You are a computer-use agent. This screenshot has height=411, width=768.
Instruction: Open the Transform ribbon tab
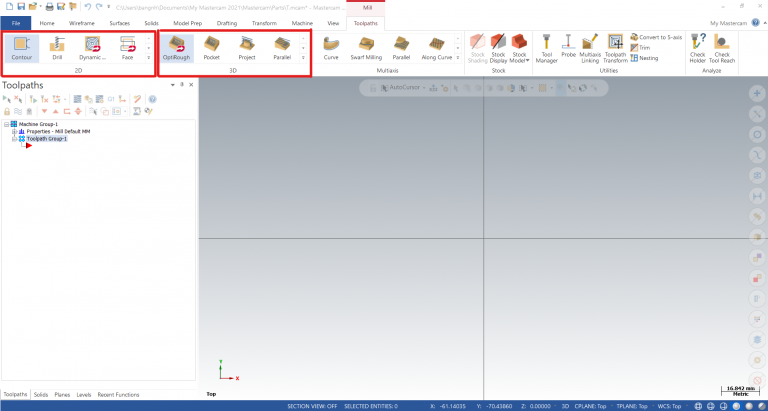(x=264, y=23)
